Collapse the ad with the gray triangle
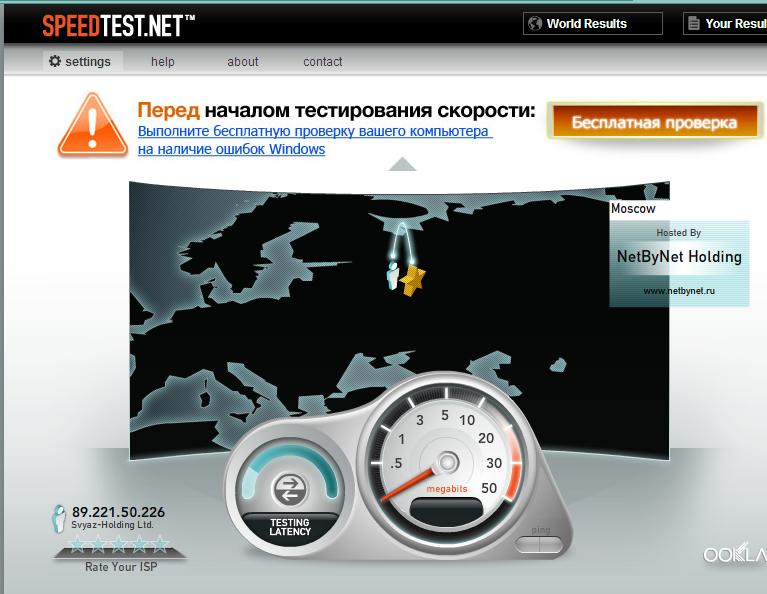This screenshot has height=594, width=767. (402, 164)
